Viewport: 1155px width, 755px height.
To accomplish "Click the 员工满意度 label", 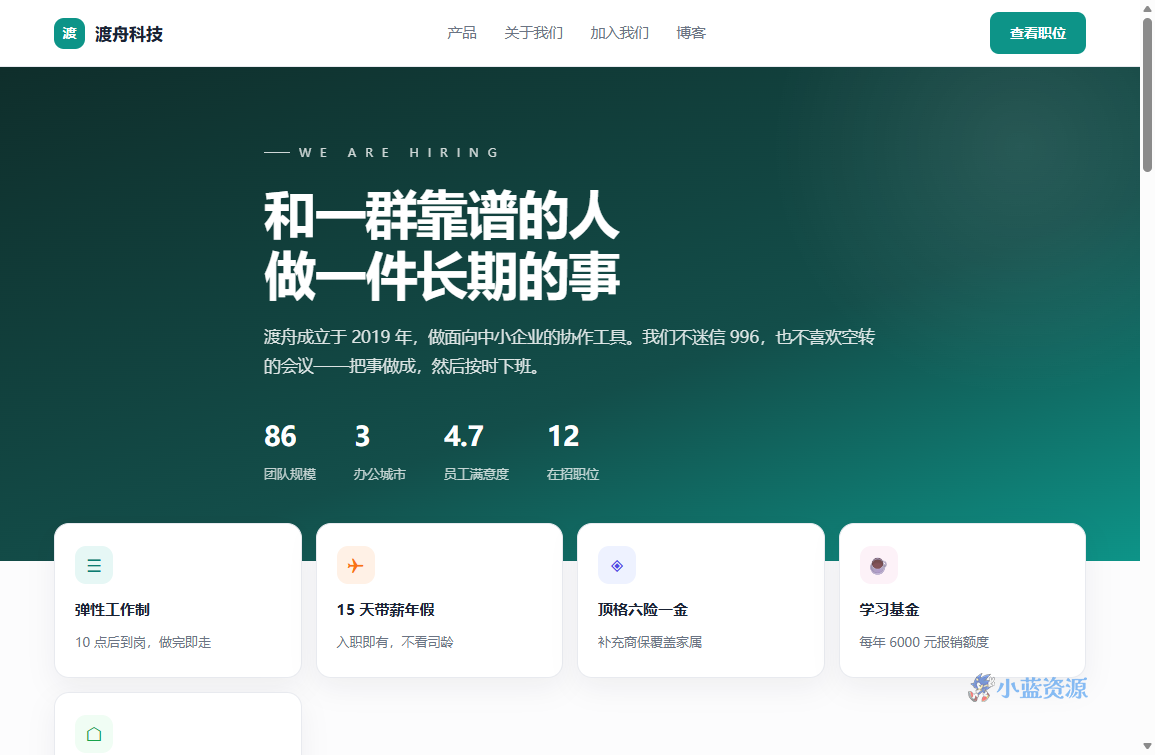I will pos(476,474).
